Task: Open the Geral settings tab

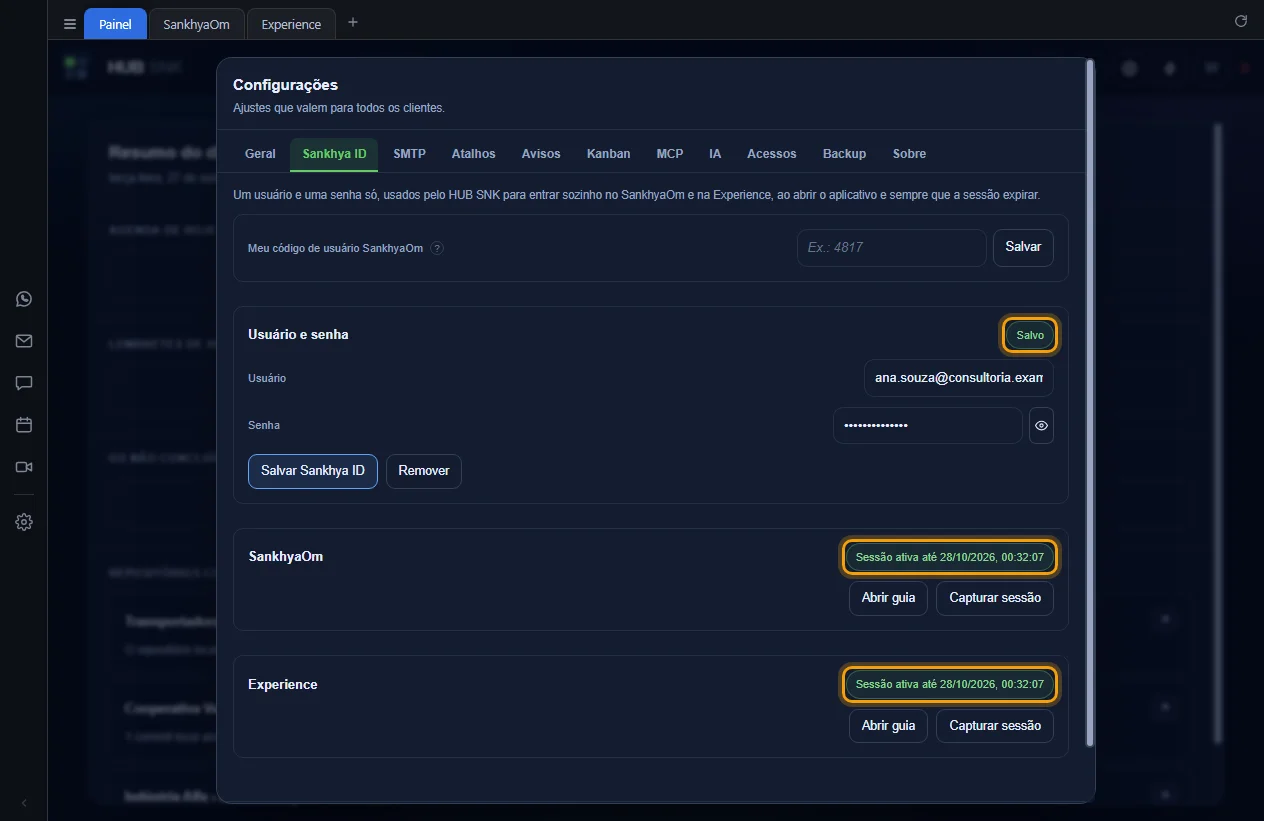Action: pos(260,154)
